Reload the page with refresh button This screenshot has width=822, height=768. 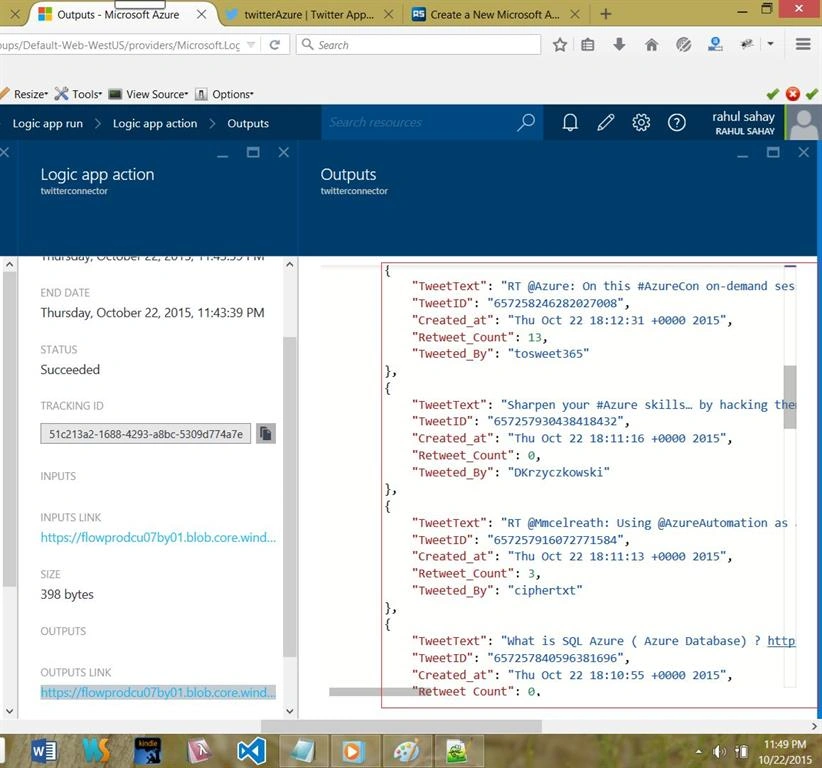(x=275, y=45)
